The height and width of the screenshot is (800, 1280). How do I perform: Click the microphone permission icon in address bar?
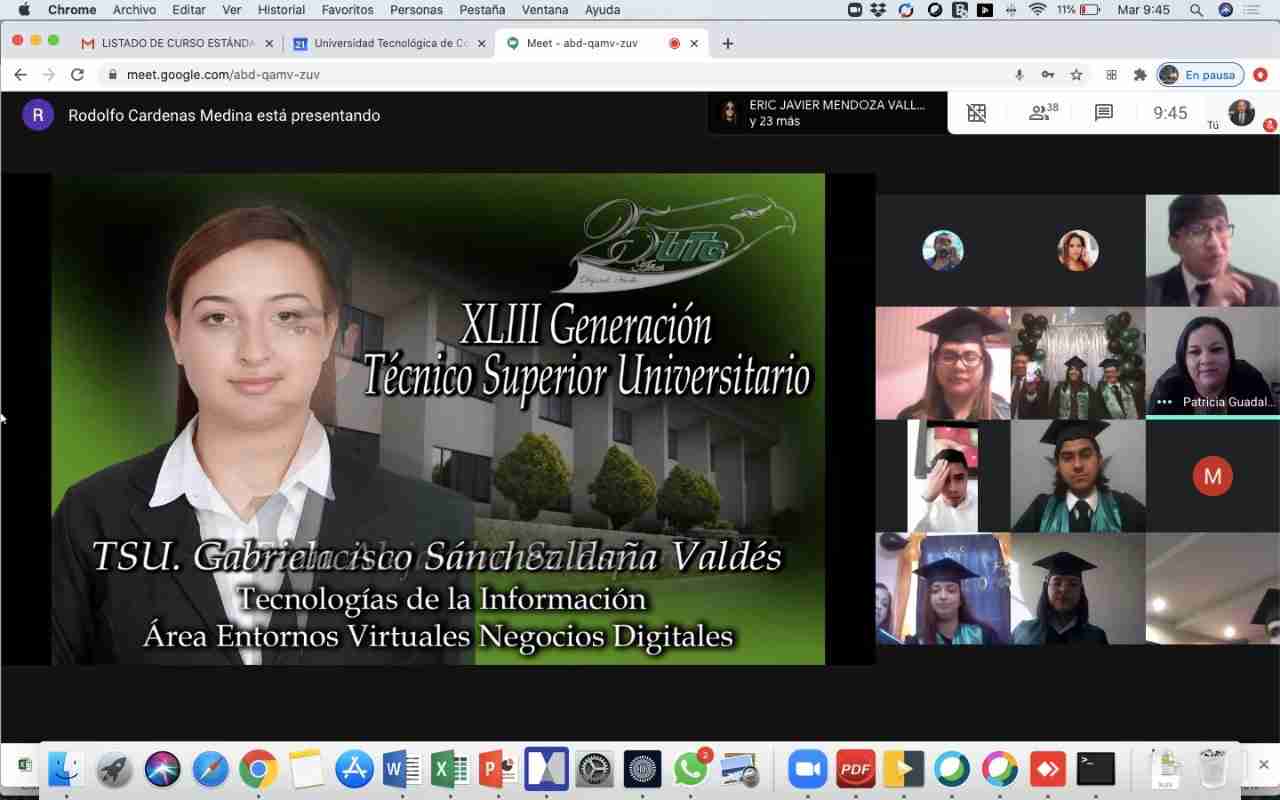pos(1019,75)
